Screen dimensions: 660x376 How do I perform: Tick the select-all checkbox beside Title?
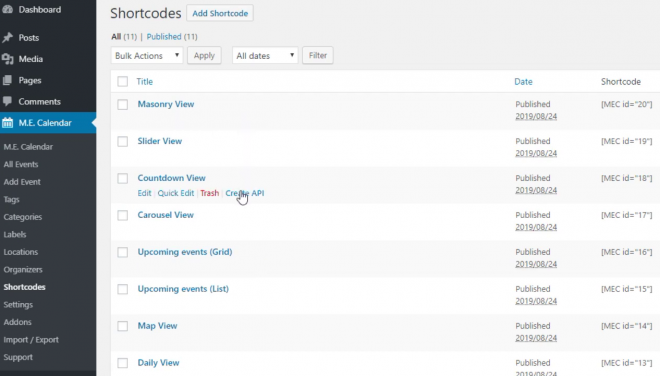coord(122,82)
